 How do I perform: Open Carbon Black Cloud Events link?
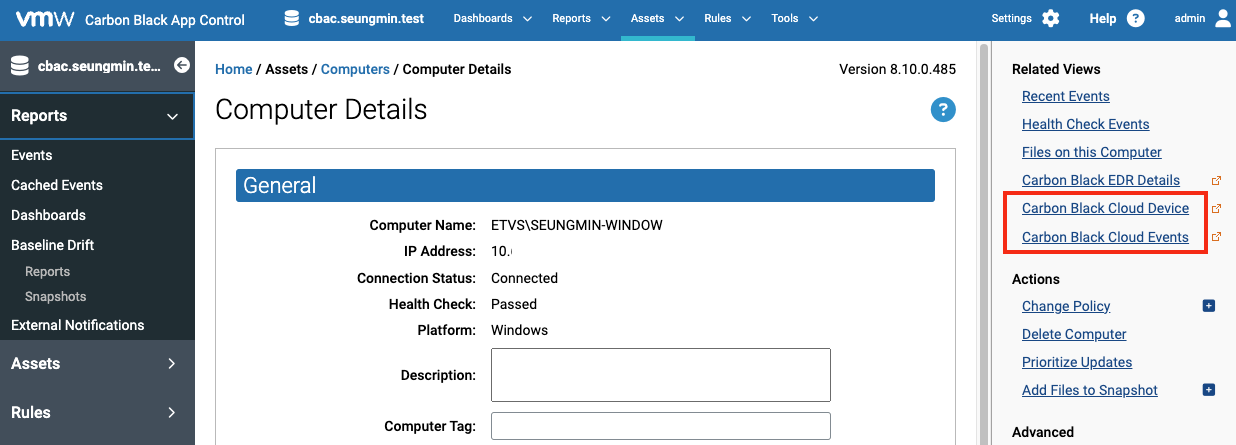1105,237
